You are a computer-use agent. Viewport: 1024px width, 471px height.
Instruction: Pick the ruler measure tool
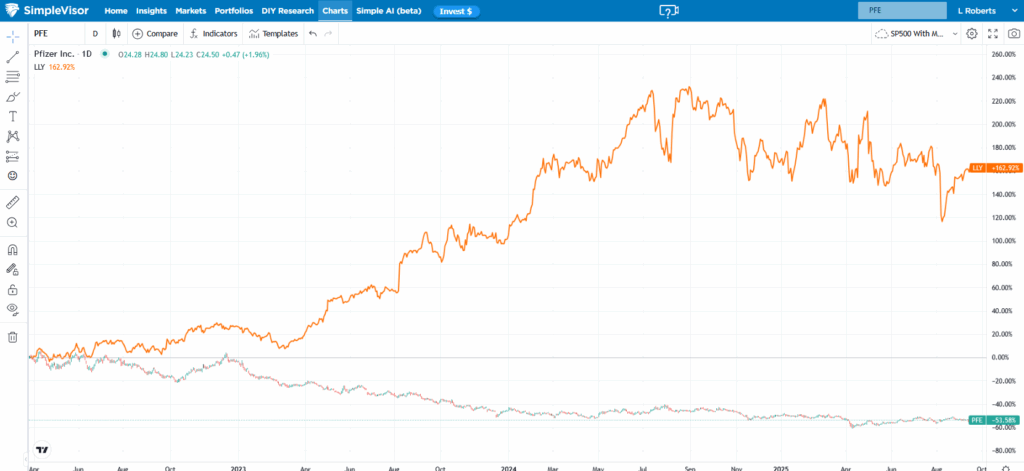13,202
